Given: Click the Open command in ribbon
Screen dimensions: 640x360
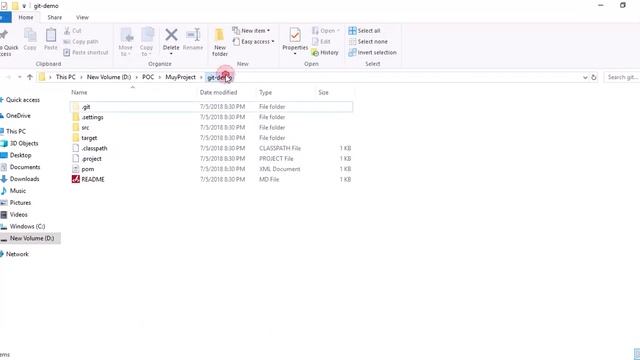Looking at the screenshot, I should click(325, 31).
